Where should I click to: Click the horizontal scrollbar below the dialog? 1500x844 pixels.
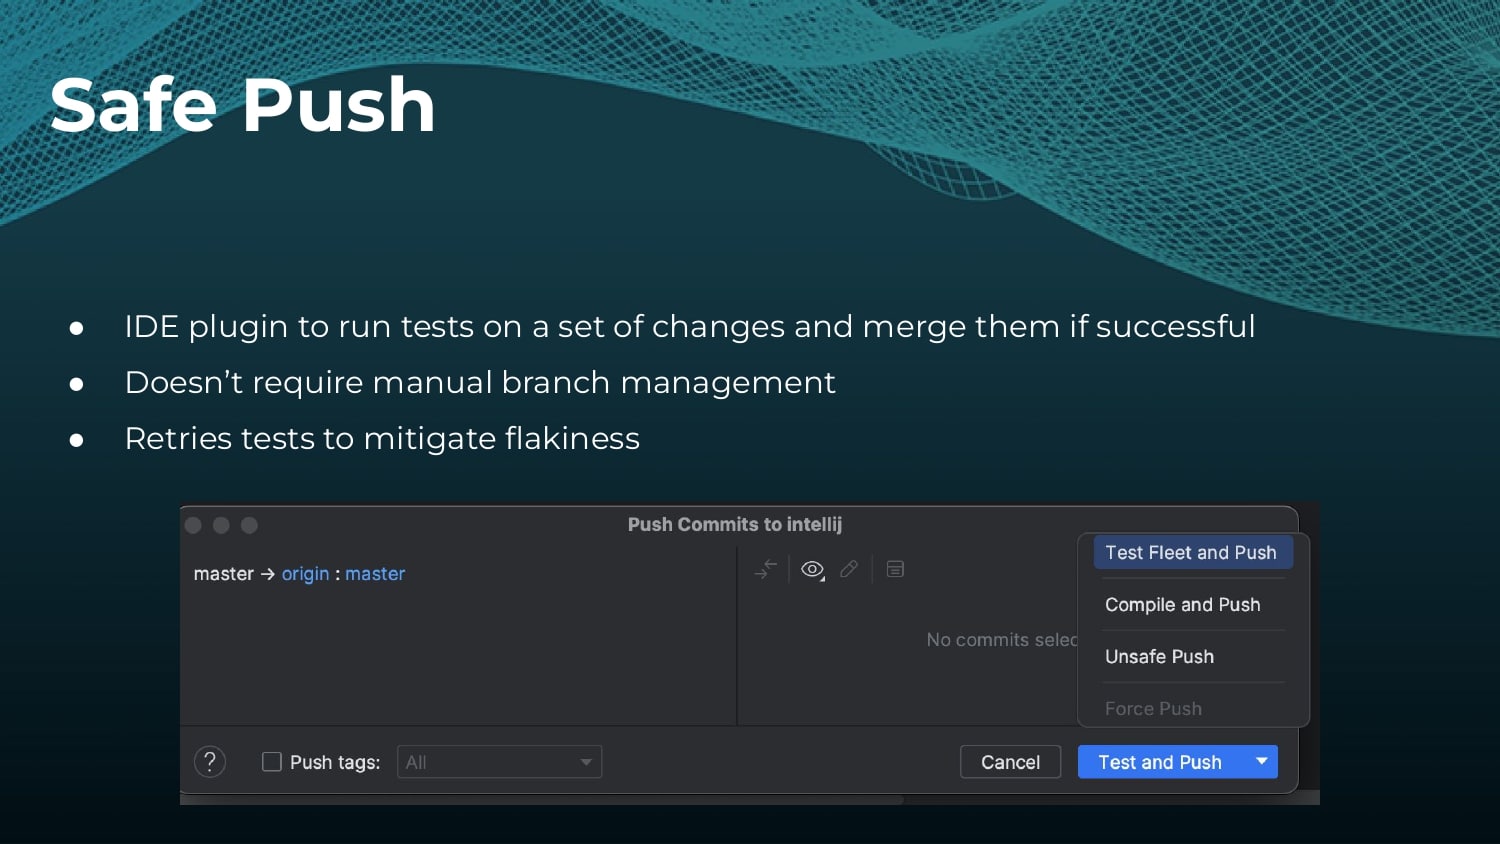542,800
